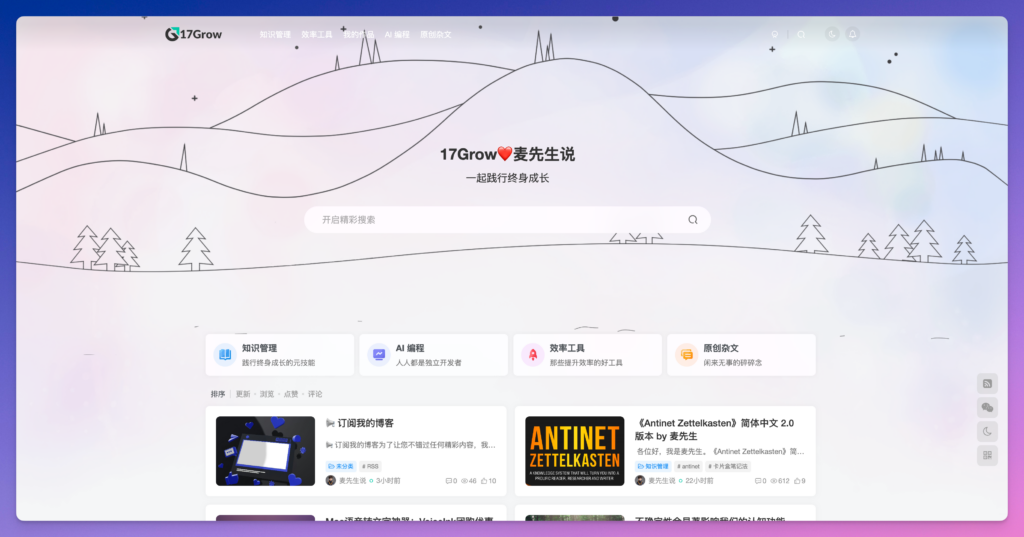The width and height of the screenshot is (1024, 537).
Task: Click the blue book icon on the 知识管理 card
Action: [x=225, y=355]
